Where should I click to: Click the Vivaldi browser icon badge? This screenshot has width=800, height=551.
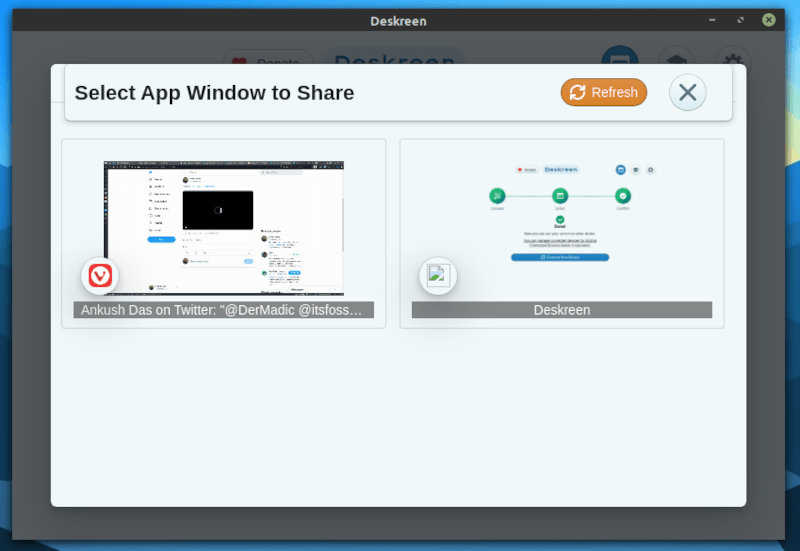click(x=100, y=275)
